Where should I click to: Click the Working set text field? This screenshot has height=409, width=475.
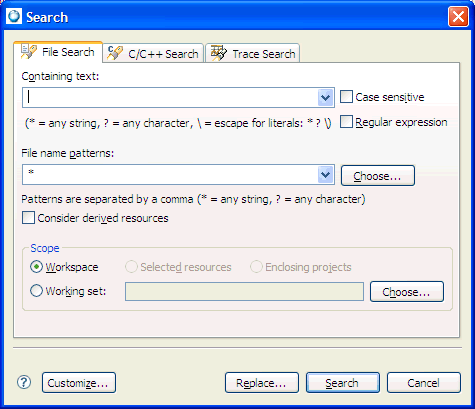point(244,292)
